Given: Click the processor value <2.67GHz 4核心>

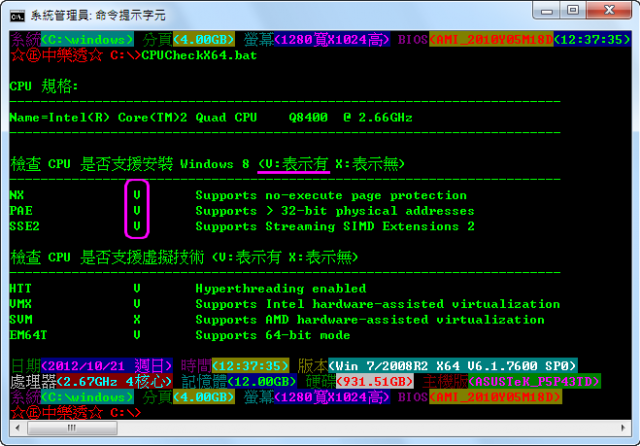Looking at the screenshot, I should click(x=114, y=382).
